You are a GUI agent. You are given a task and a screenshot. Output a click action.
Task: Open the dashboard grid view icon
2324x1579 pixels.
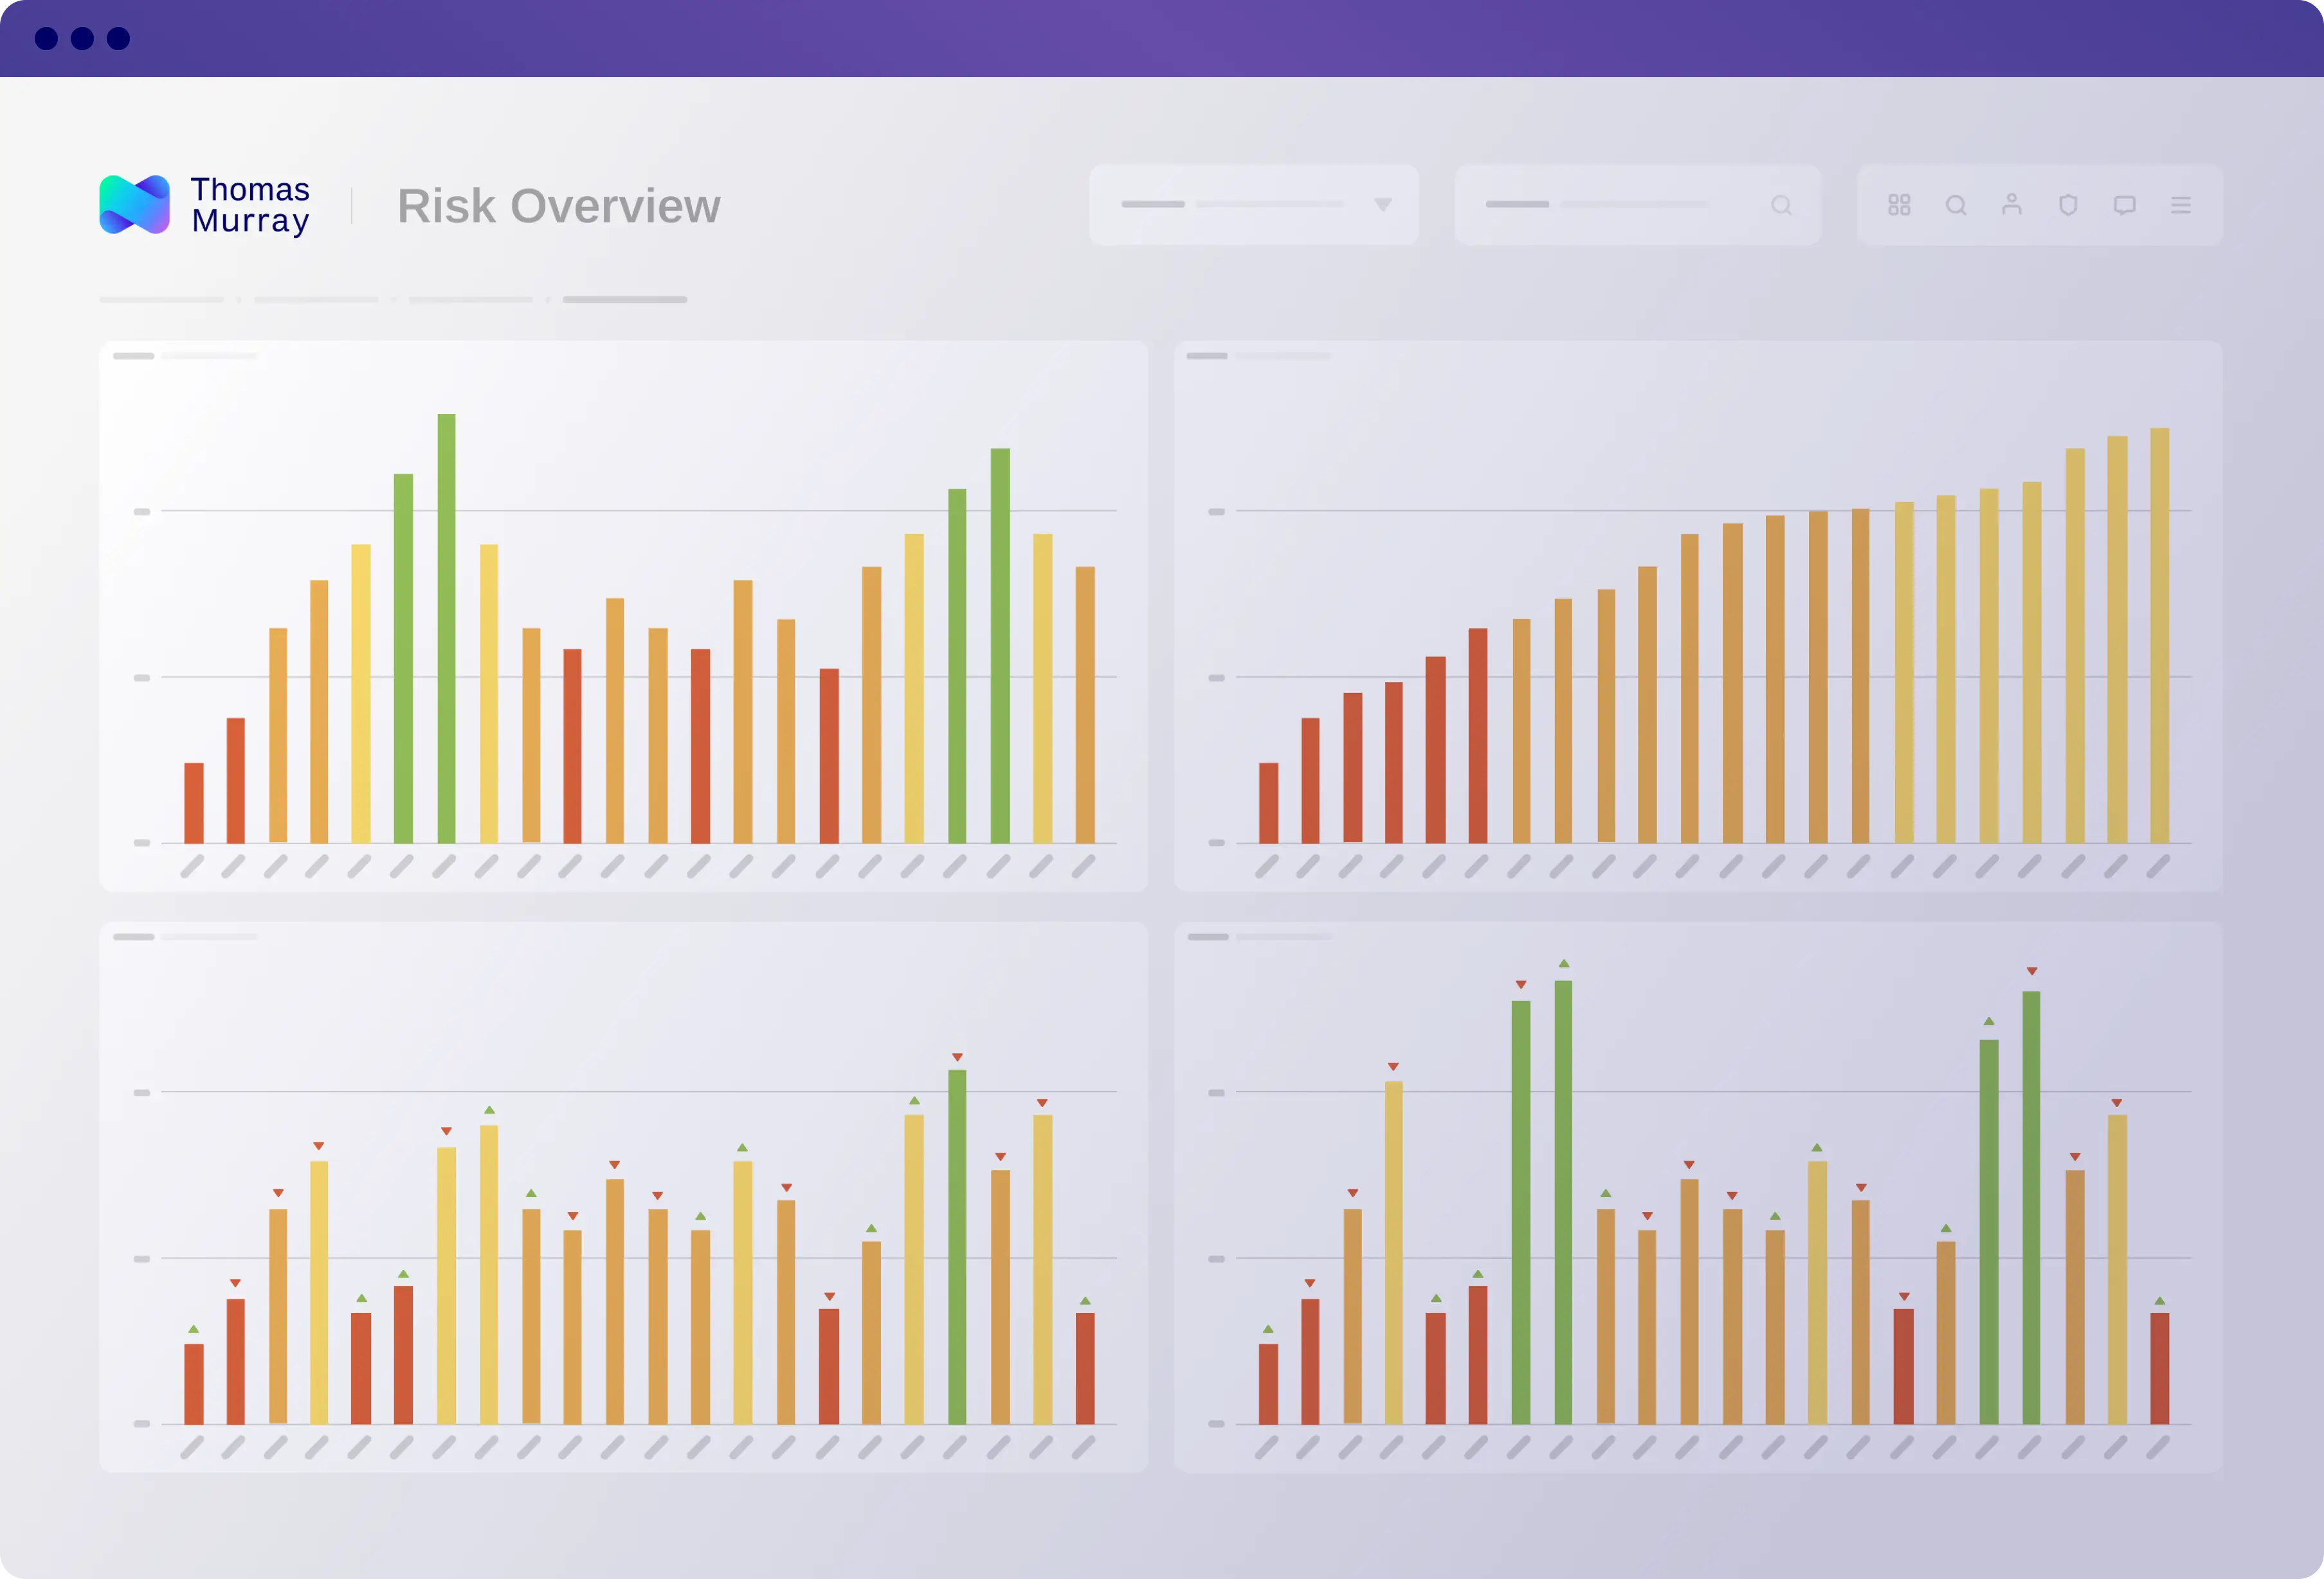point(1899,205)
